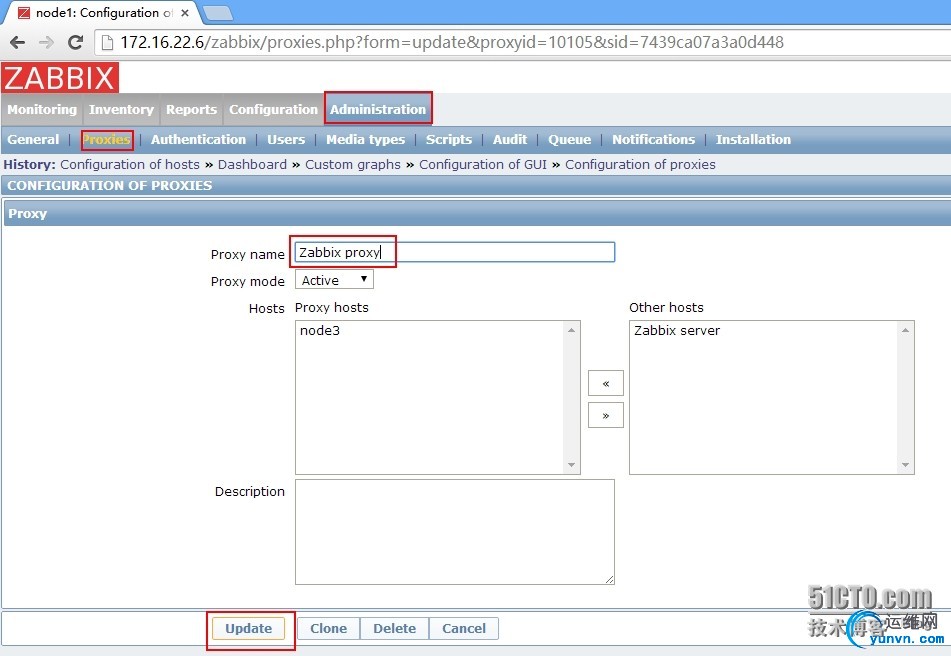
Task: Go to Authentication submenu
Action: click(x=198, y=139)
